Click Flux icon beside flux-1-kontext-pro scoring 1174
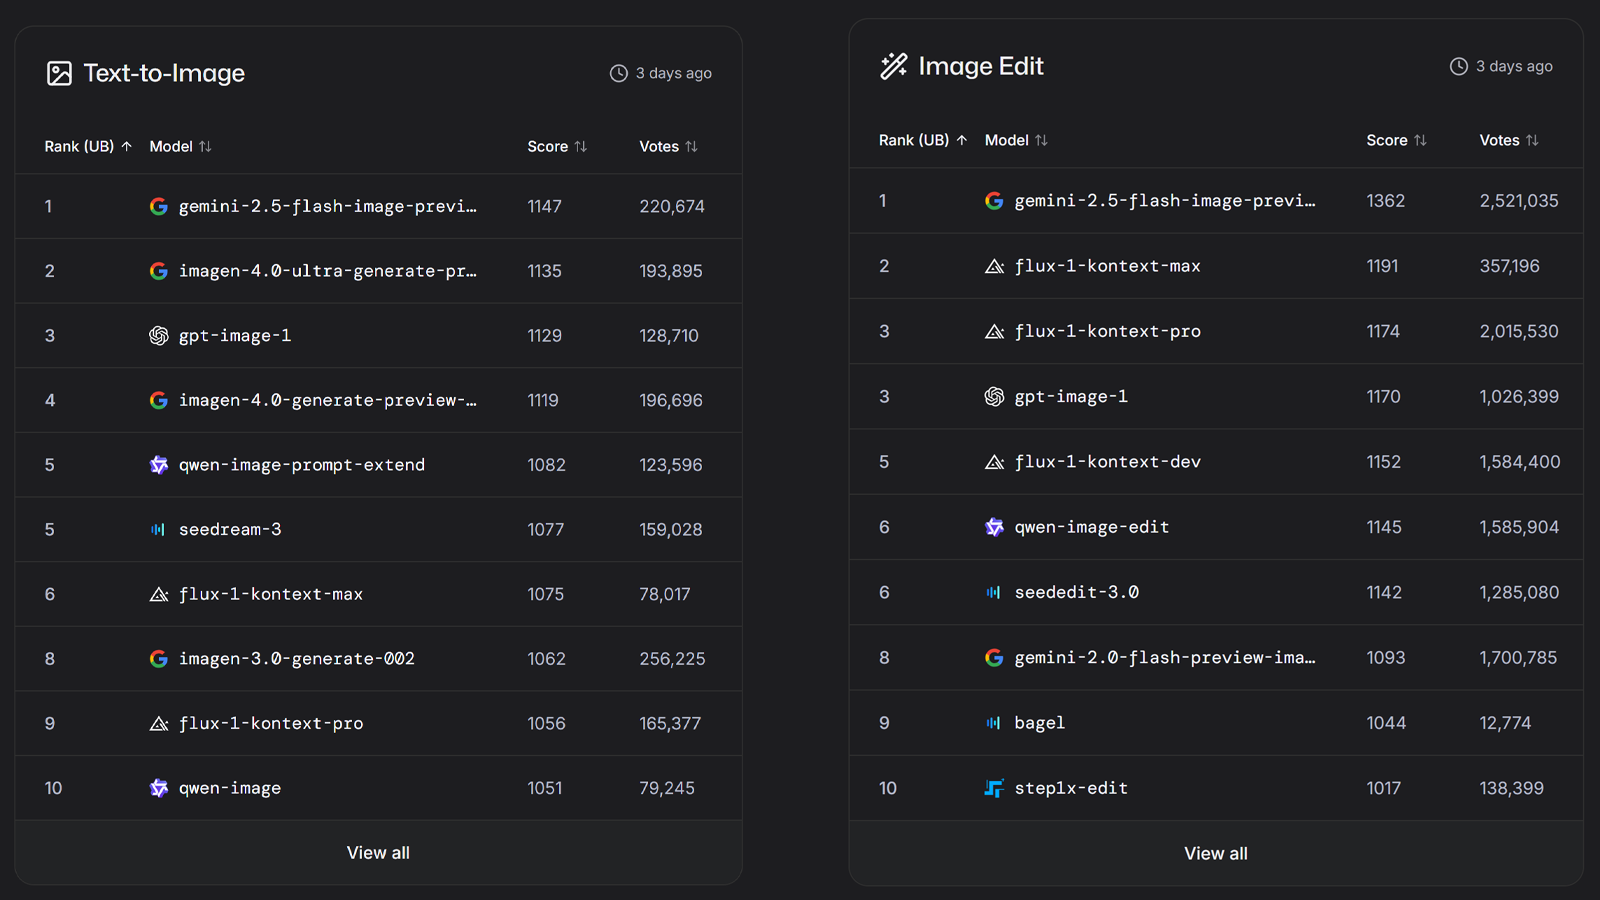 coord(994,331)
